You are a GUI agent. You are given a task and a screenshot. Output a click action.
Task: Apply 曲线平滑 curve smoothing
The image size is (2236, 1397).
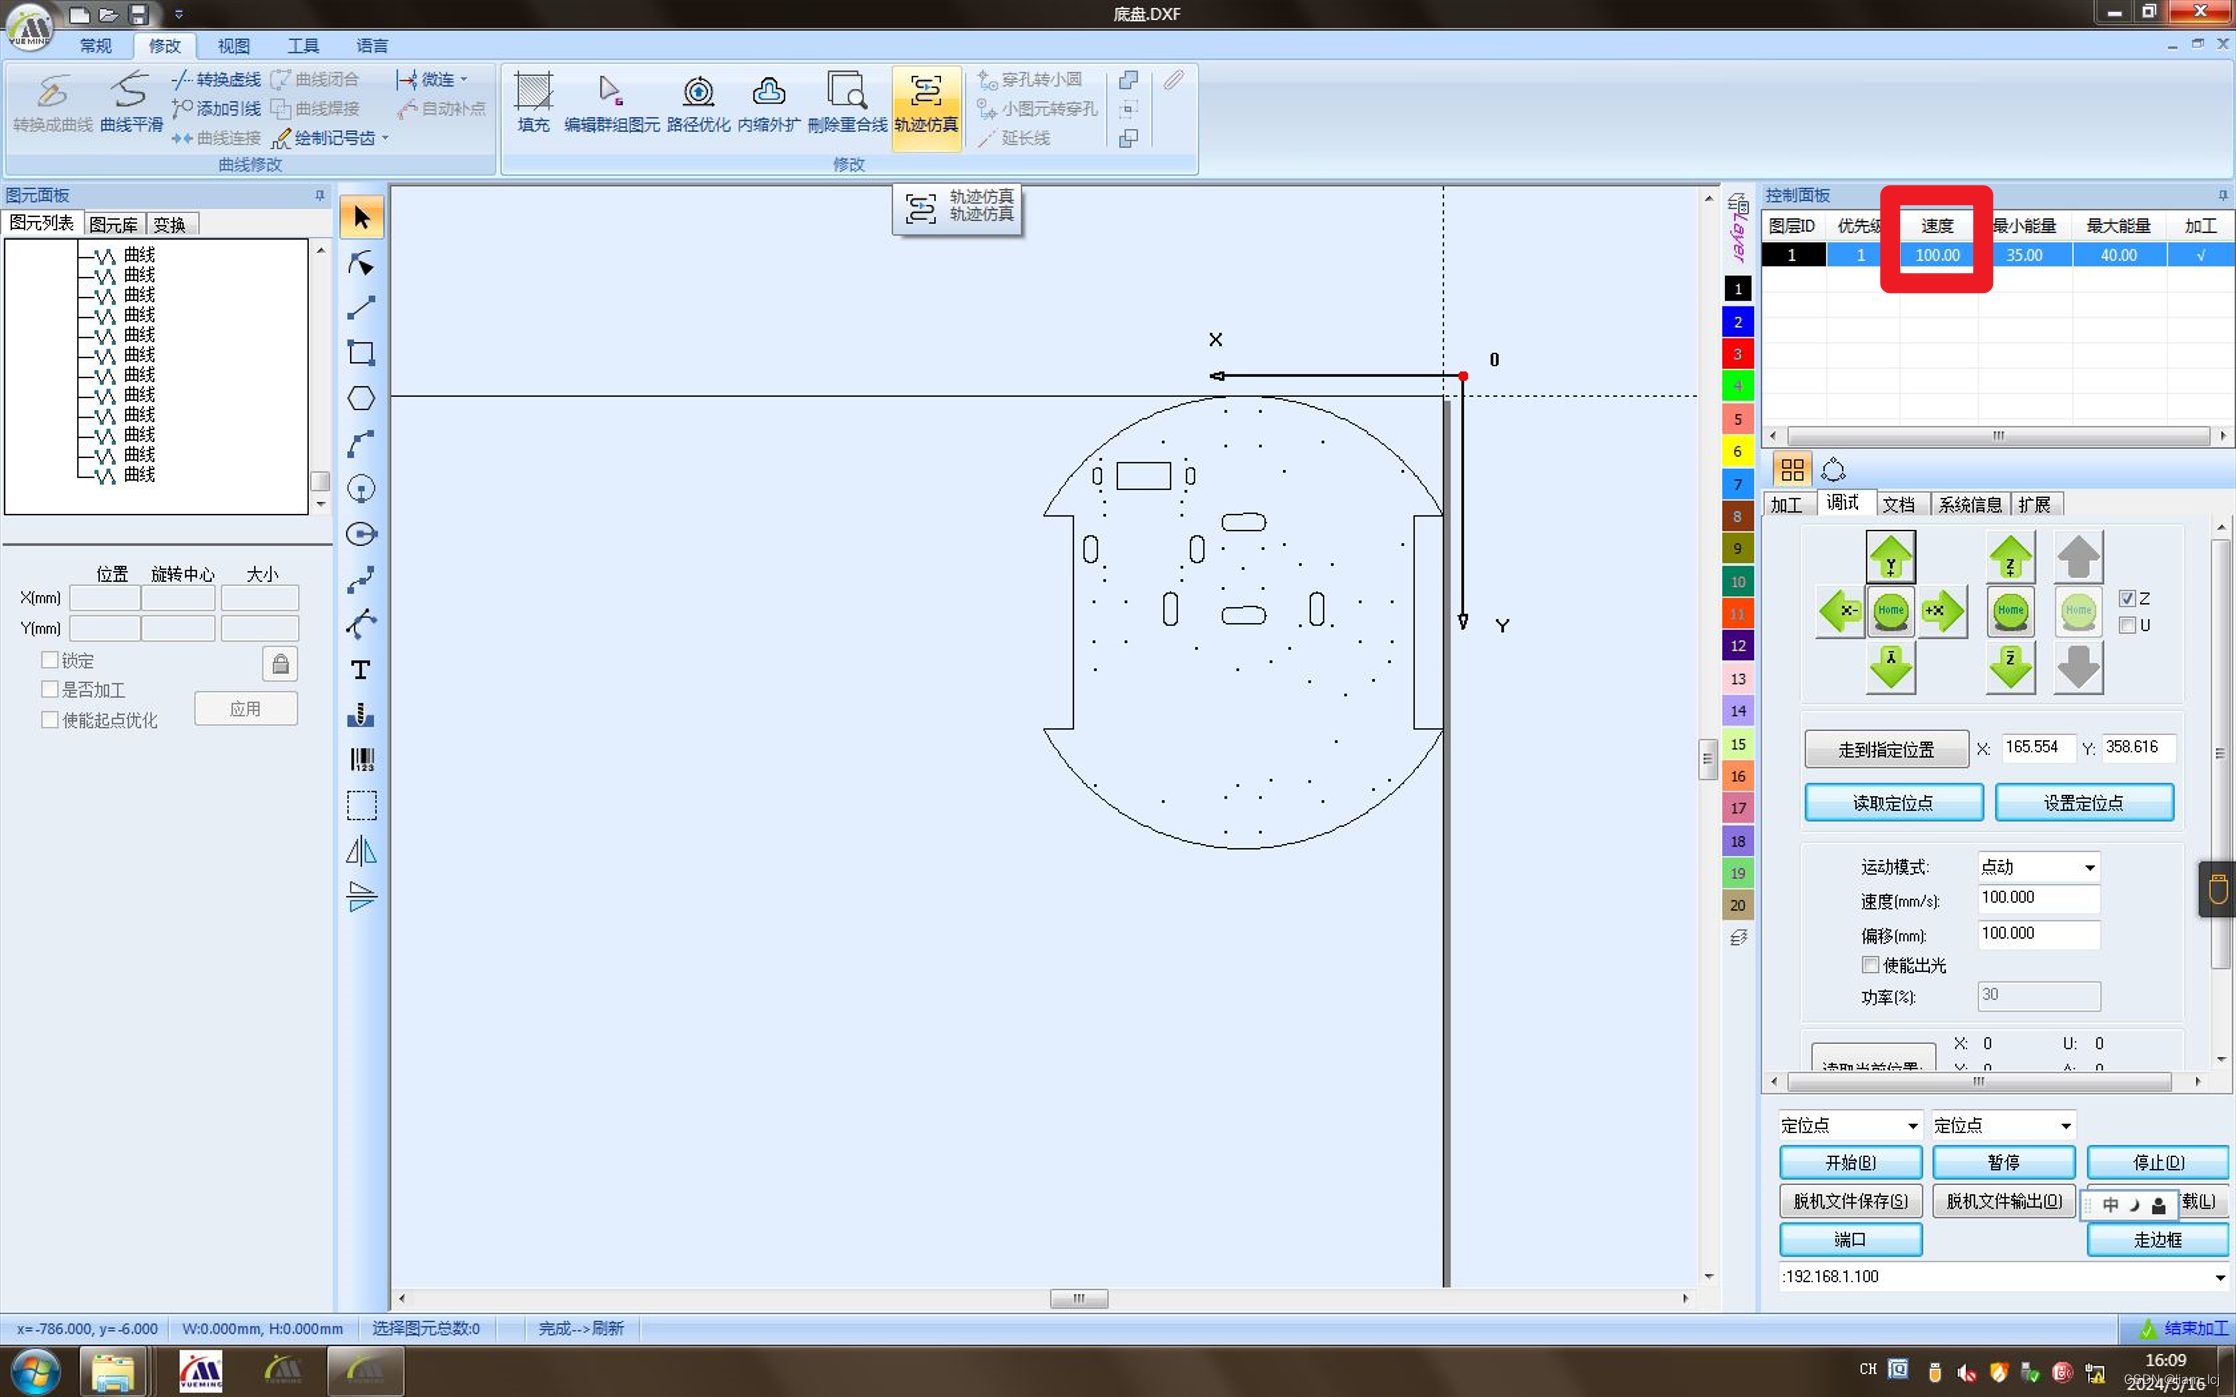[x=131, y=103]
